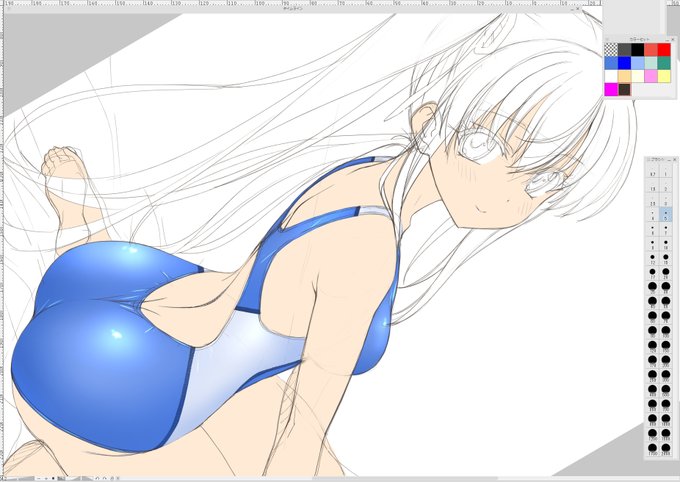Select the teal green swatch in color set
680x482 pixels.
click(x=664, y=63)
